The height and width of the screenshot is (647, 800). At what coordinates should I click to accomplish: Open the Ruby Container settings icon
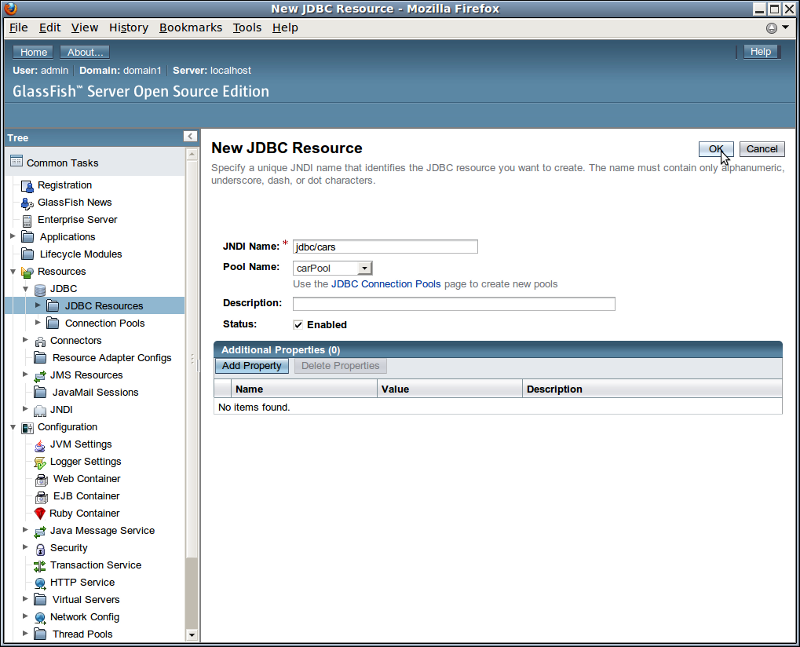pyautogui.click(x=41, y=513)
